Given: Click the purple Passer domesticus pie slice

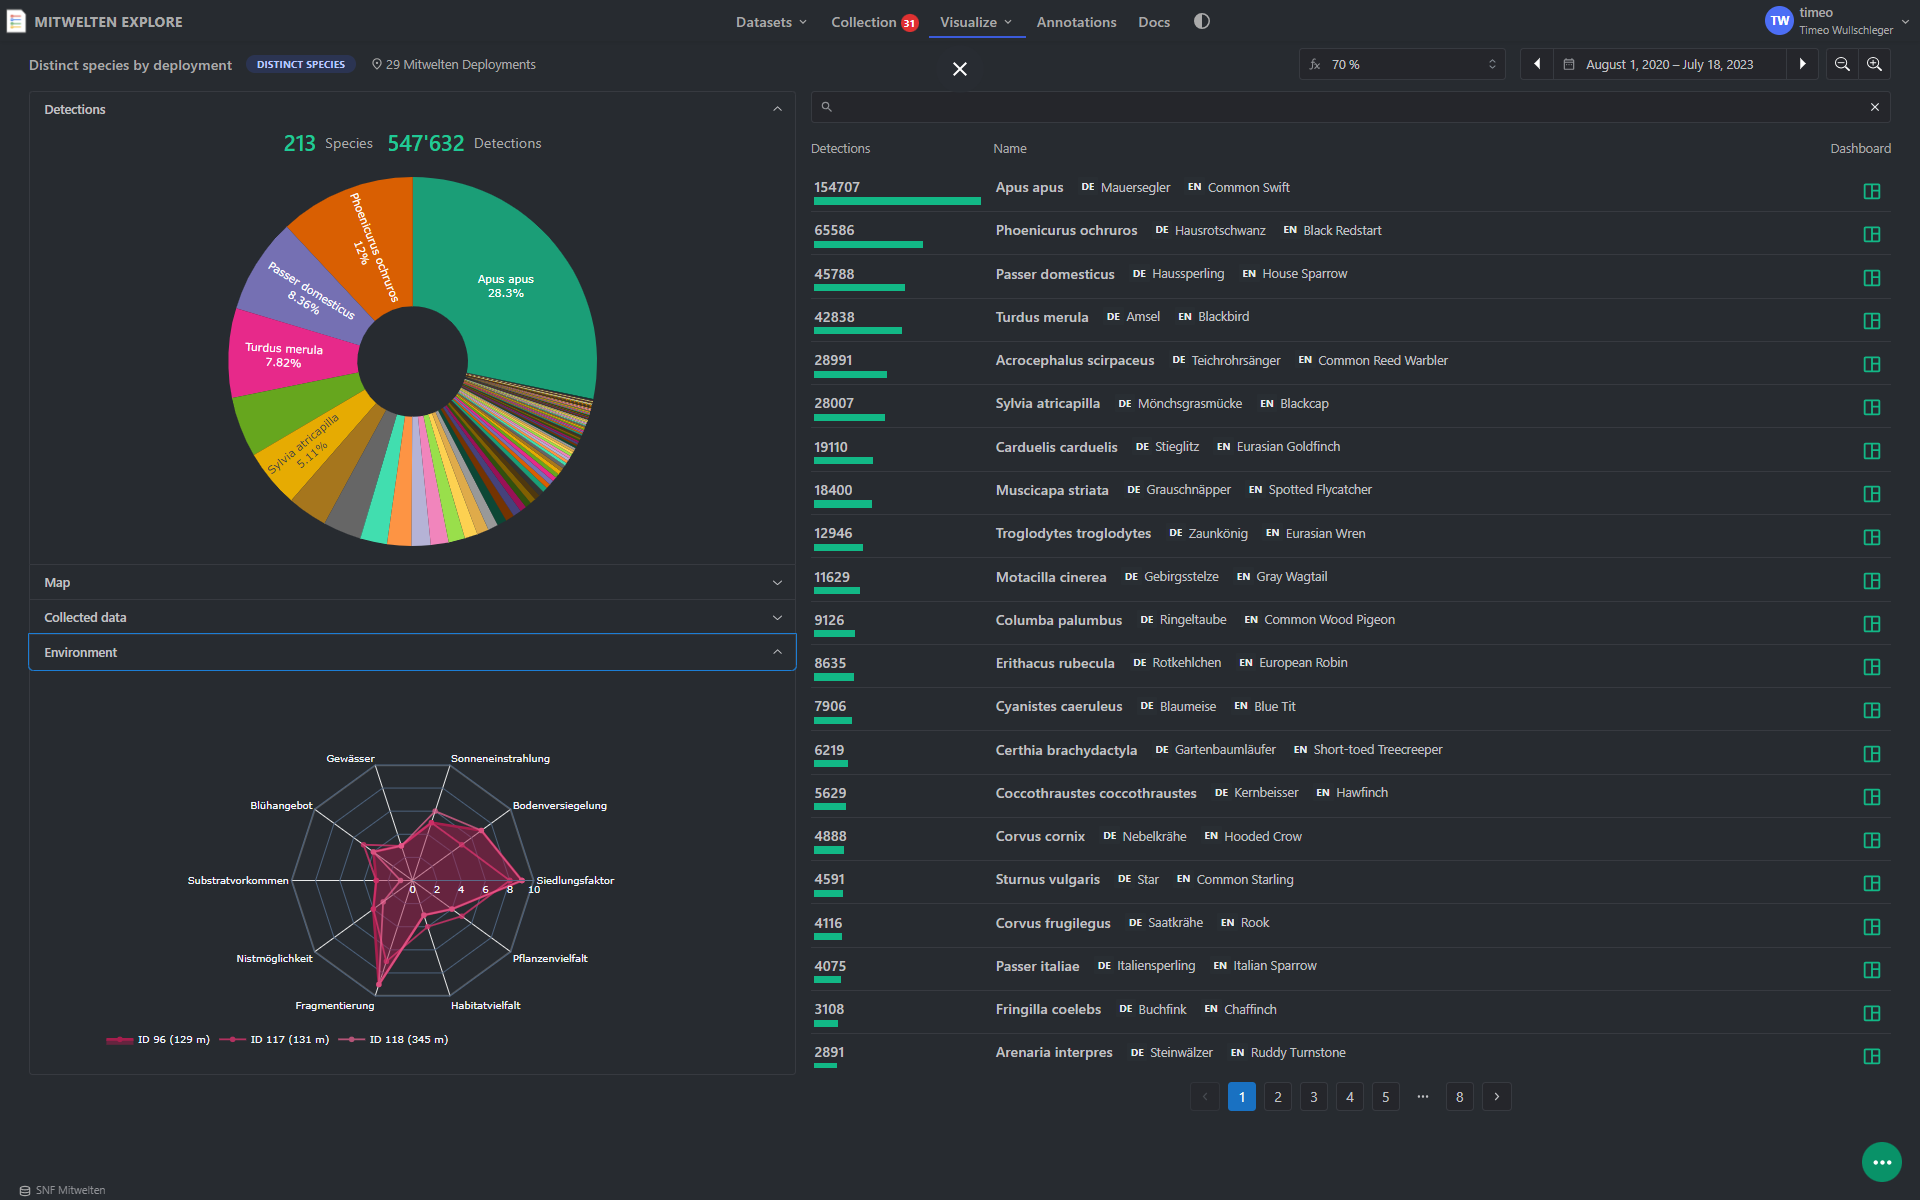Looking at the screenshot, I should (x=304, y=285).
